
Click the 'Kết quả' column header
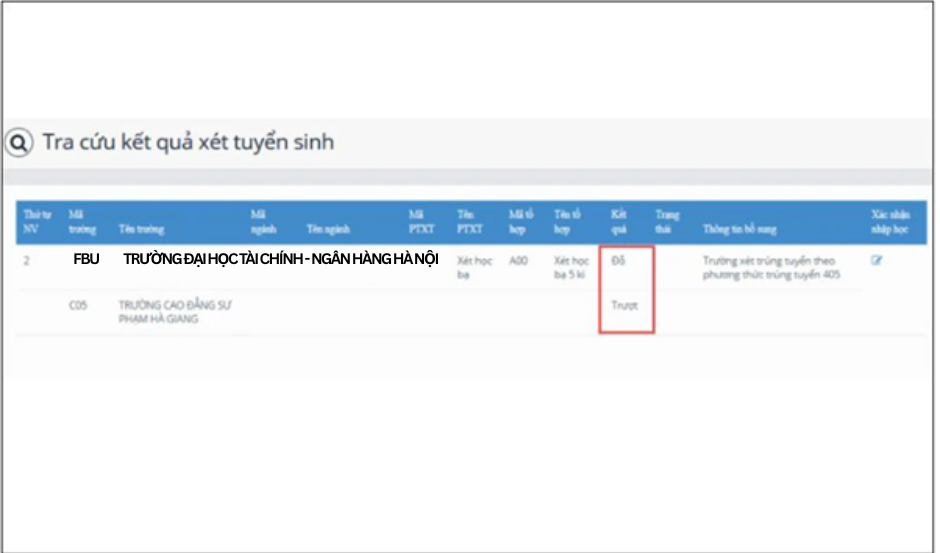coord(620,221)
